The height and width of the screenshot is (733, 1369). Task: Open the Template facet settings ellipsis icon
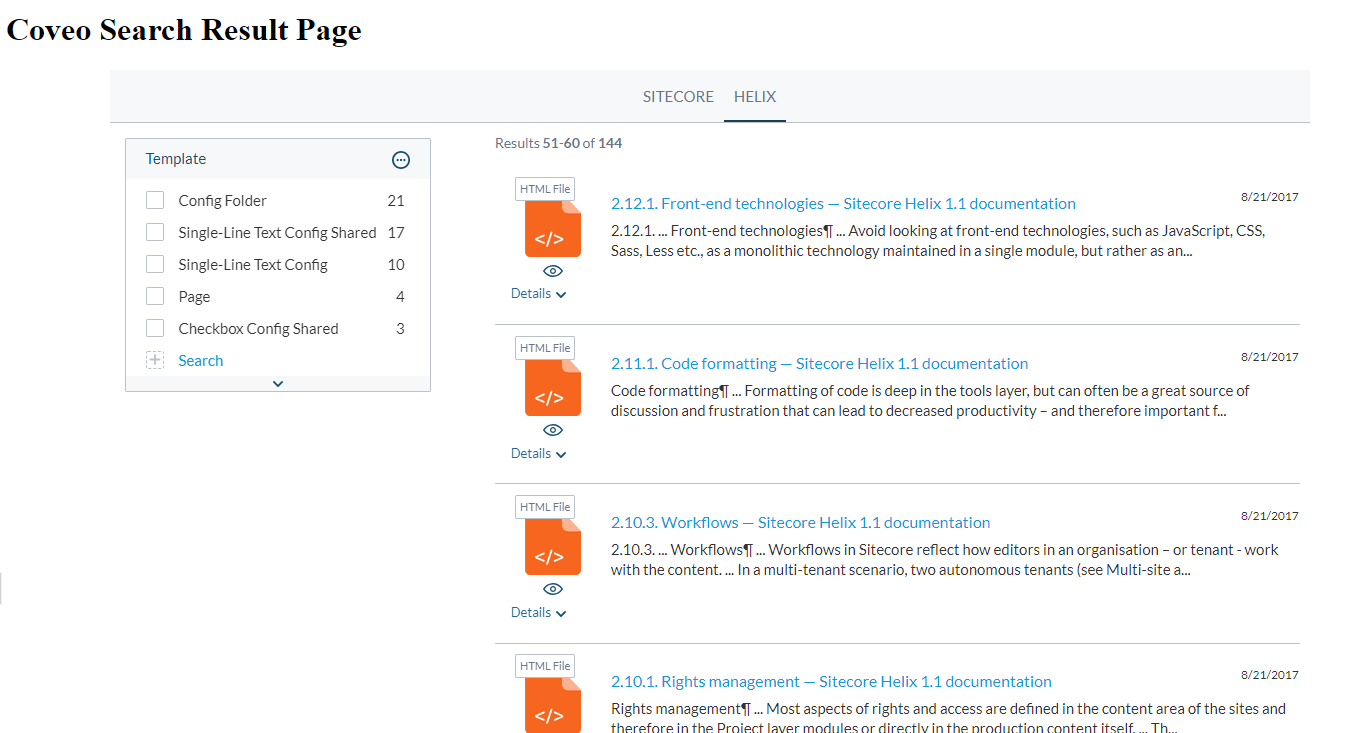[401, 160]
